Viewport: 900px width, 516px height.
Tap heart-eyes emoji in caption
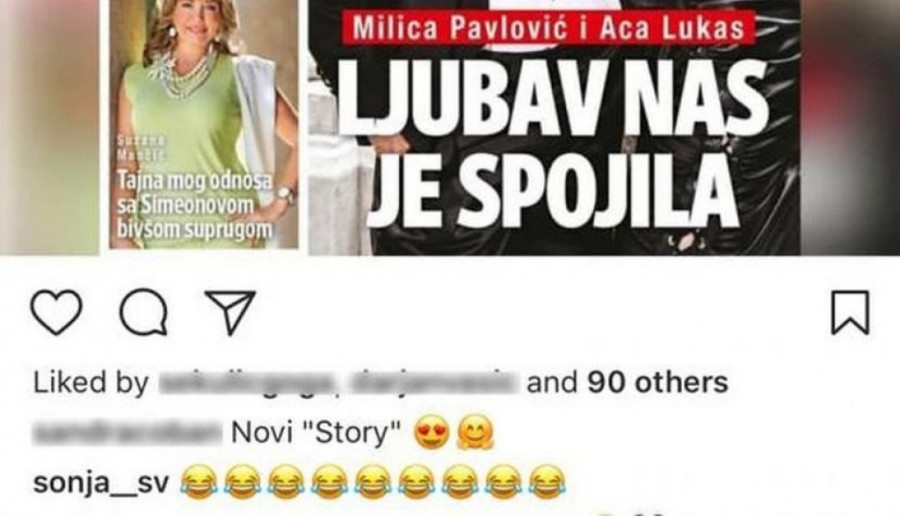(x=432, y=433)
